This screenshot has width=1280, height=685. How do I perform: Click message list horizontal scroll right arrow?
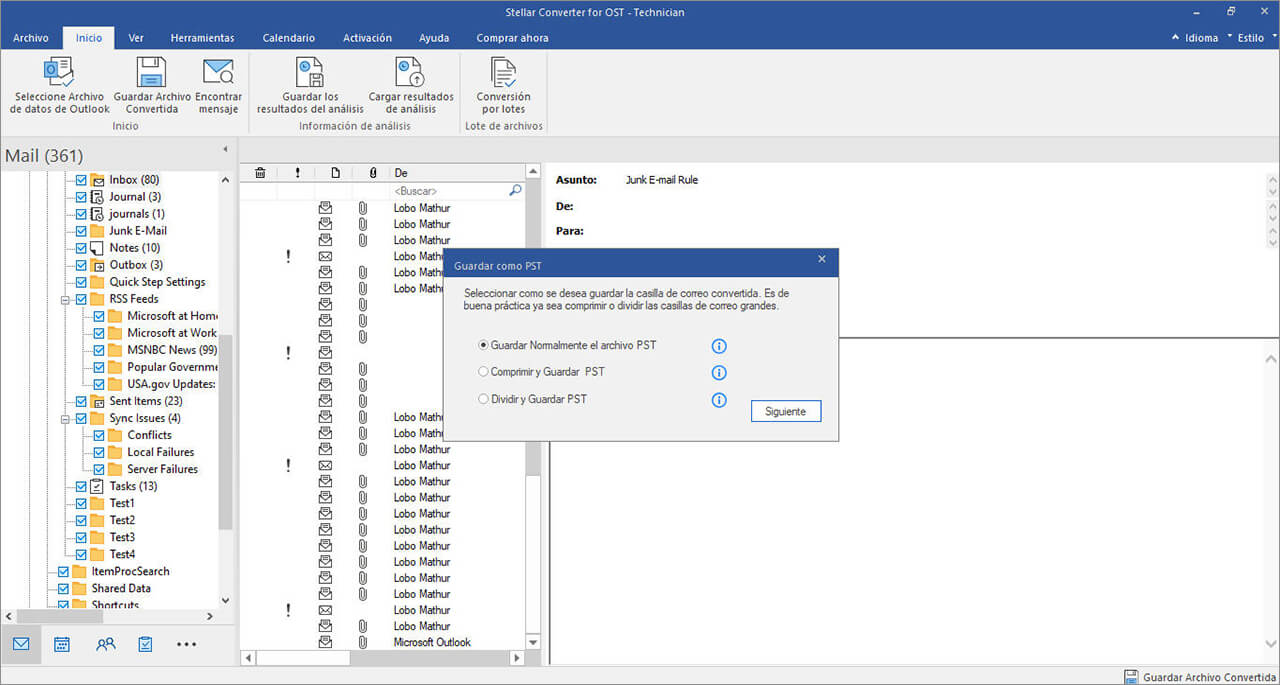pos(517,658)
